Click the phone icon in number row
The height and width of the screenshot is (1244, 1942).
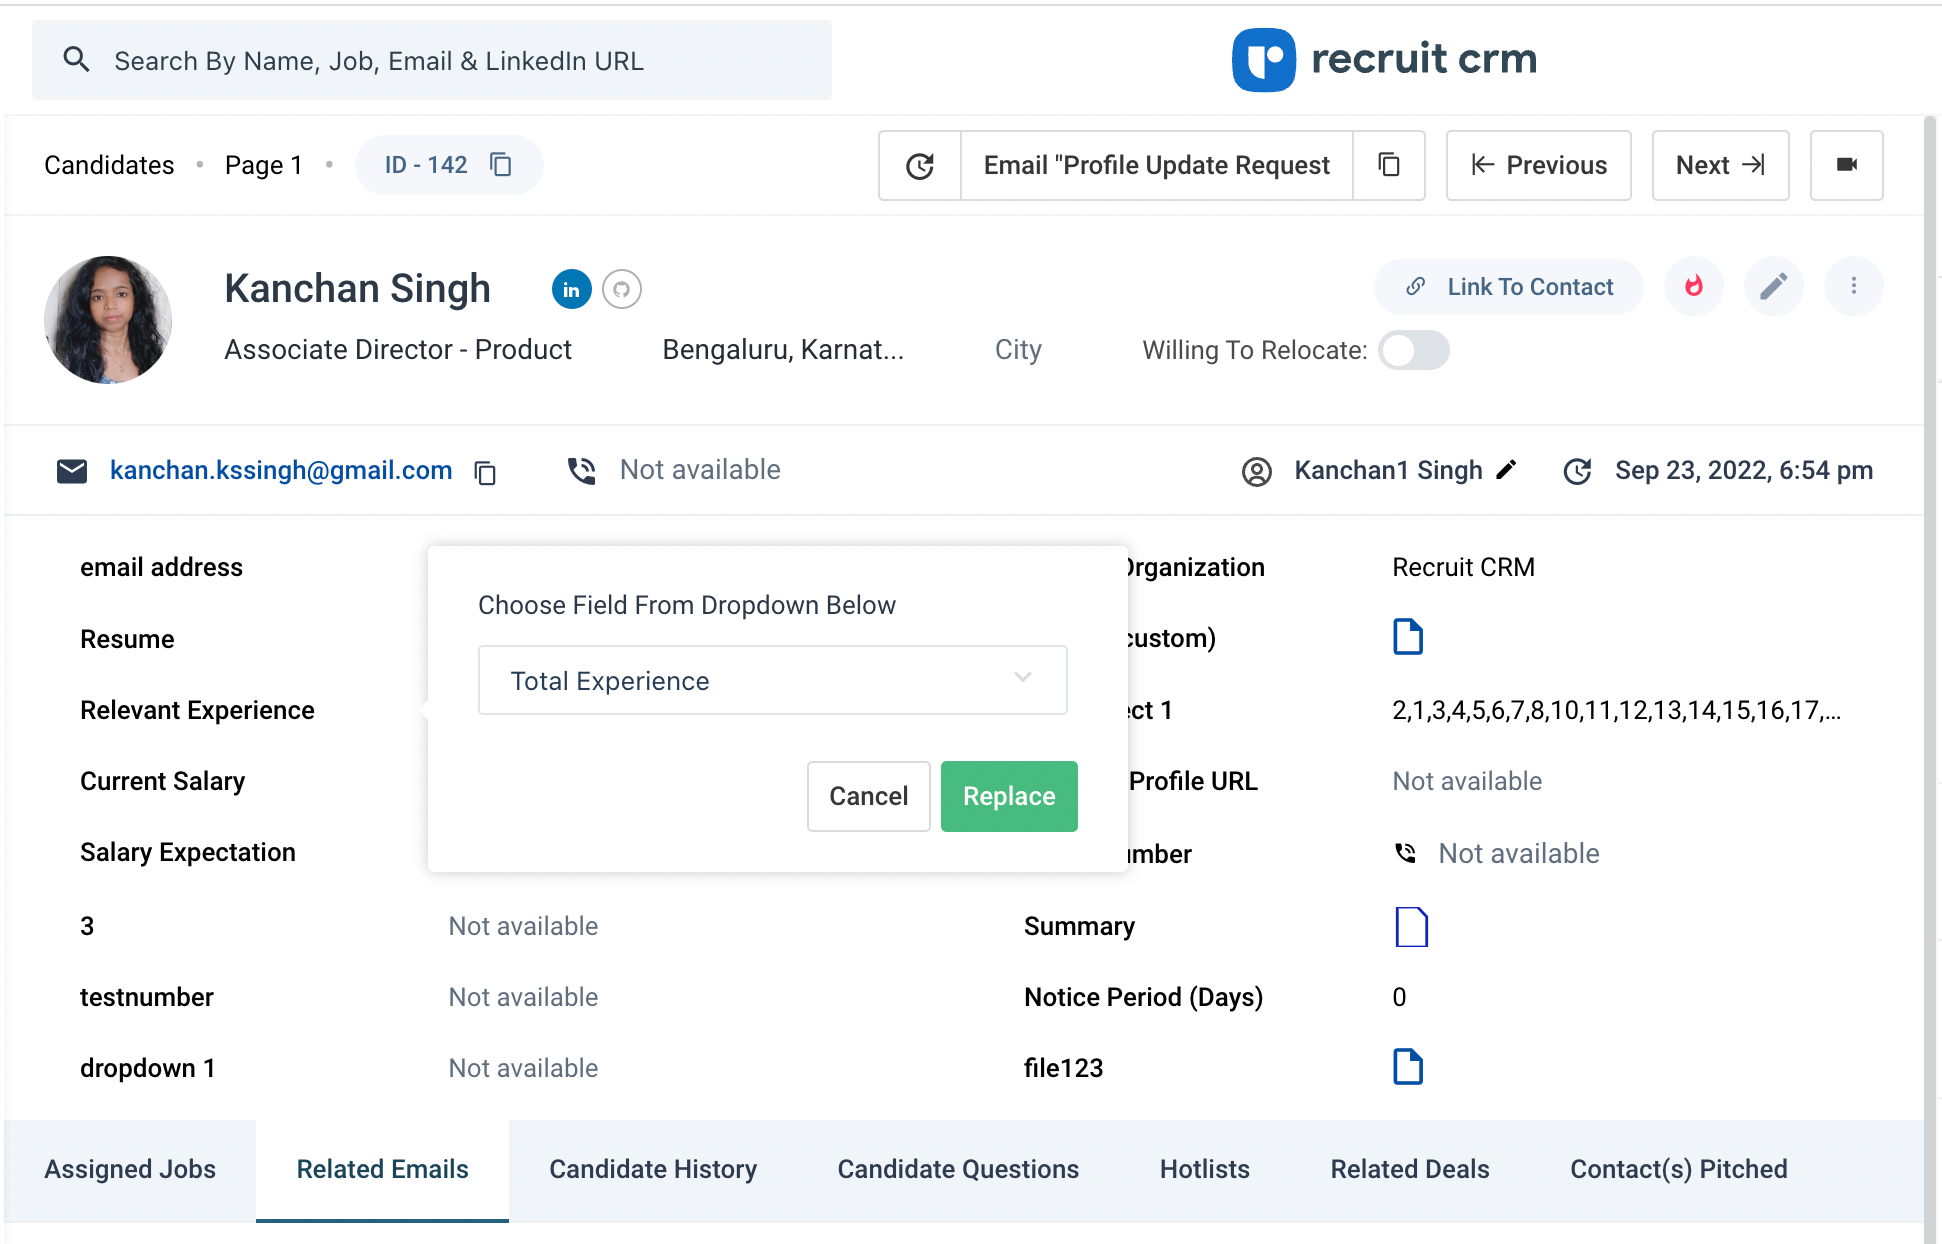pos(1406,853)
